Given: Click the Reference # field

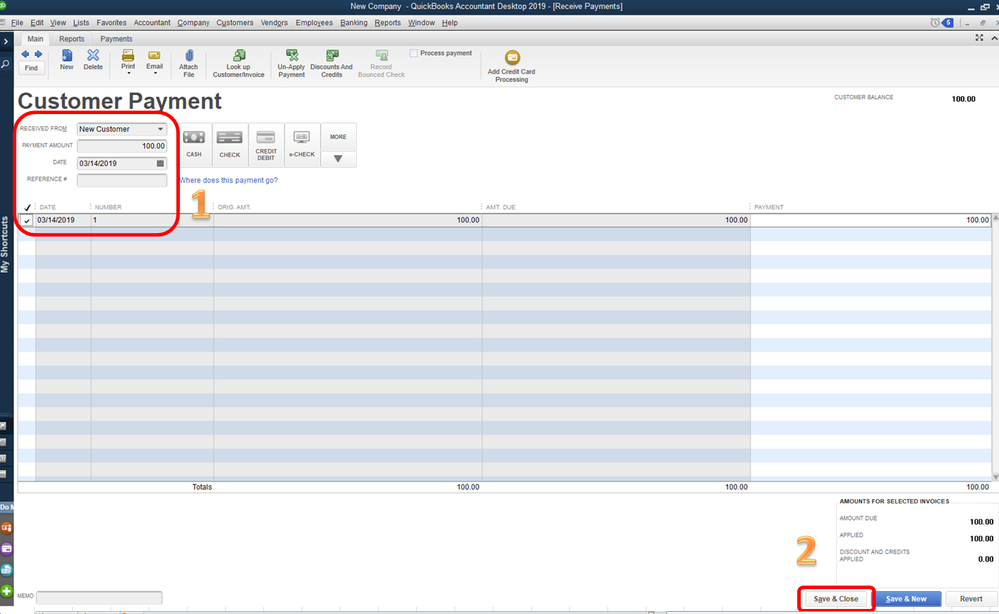Looking at the screenshot, I should (x=122, y=180).
